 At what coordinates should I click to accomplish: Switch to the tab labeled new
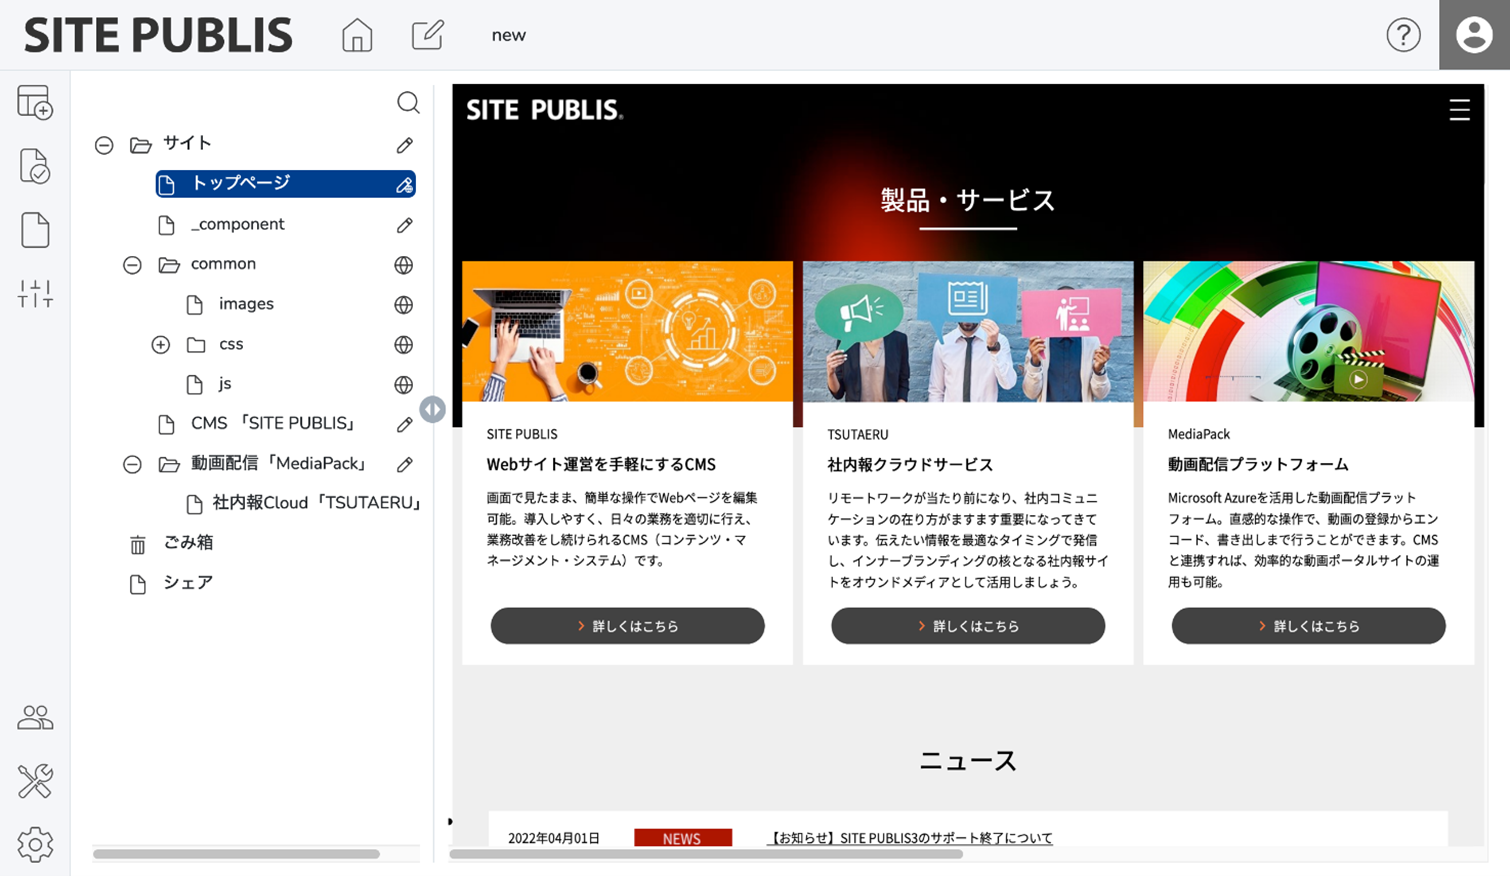510,34
